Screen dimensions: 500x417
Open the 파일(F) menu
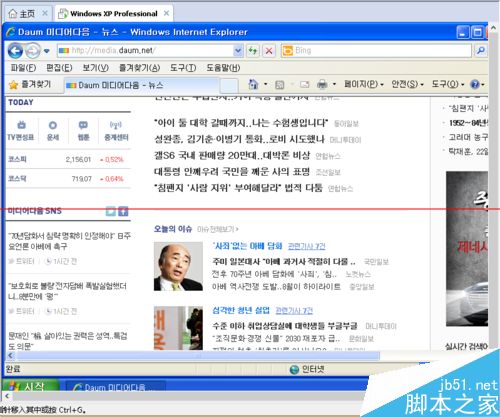click(x=23, y=68)
